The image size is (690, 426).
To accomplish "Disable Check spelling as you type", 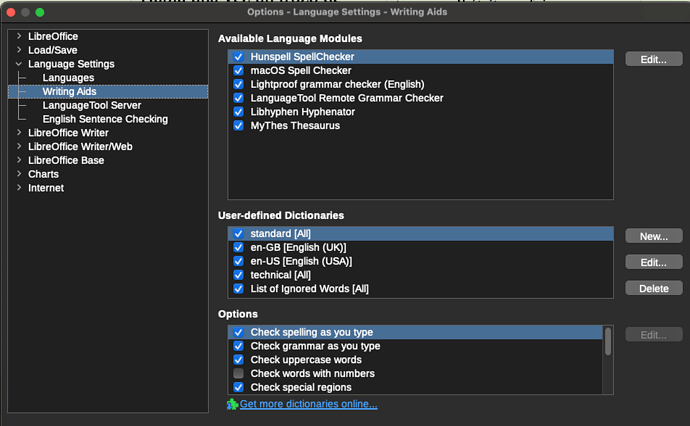I will tap(239, 332).
